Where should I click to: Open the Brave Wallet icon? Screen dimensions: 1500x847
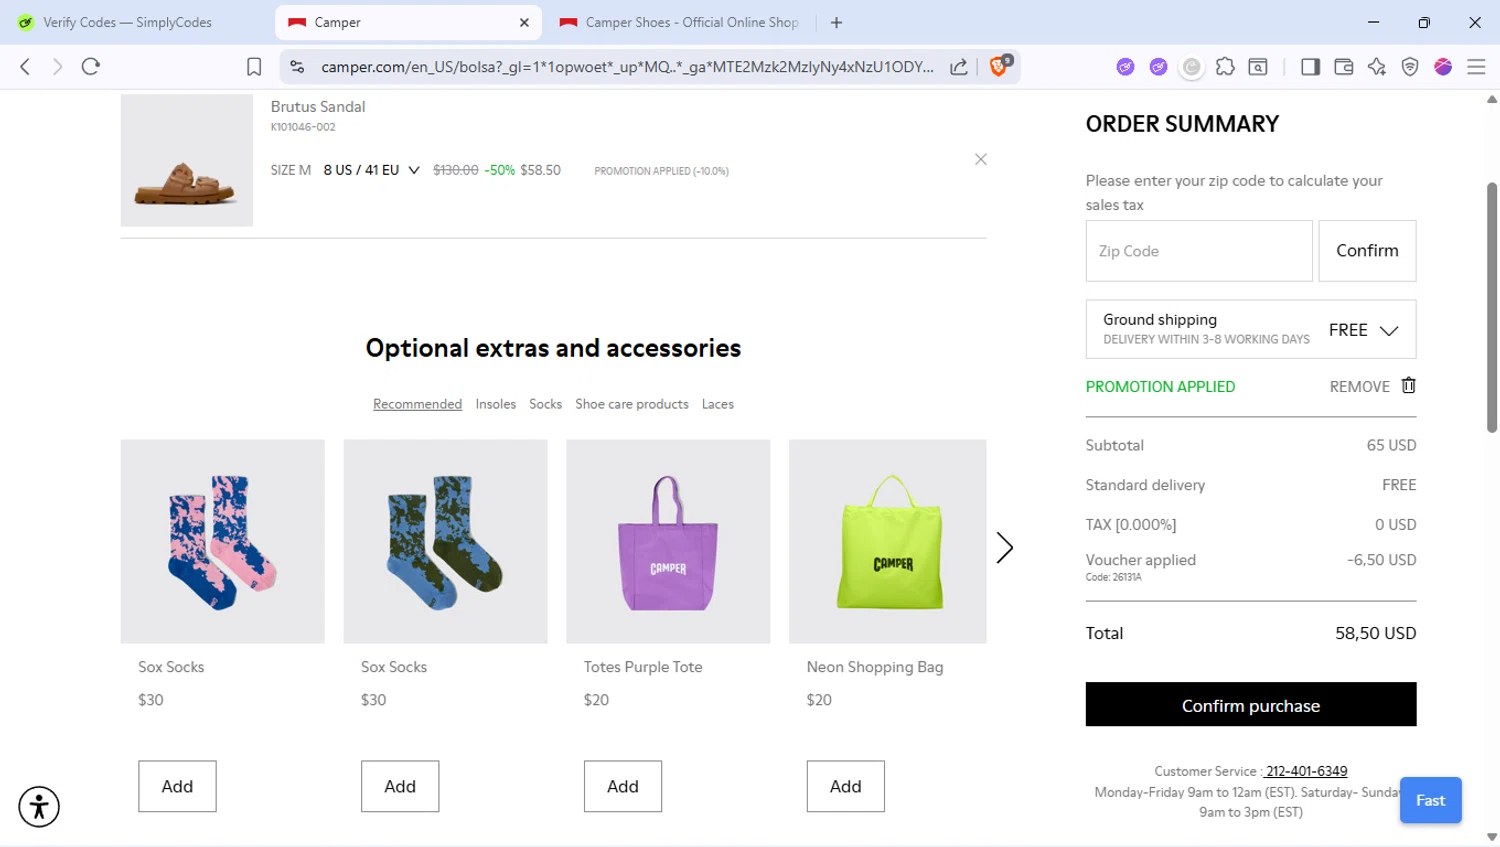(1344, 67)
